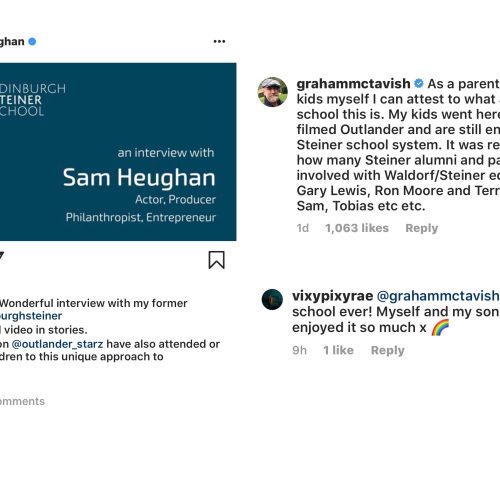Open the @grahammctavish mention in the reply
The height and width of the screenshot is (500, 500).
coord(438,296)
